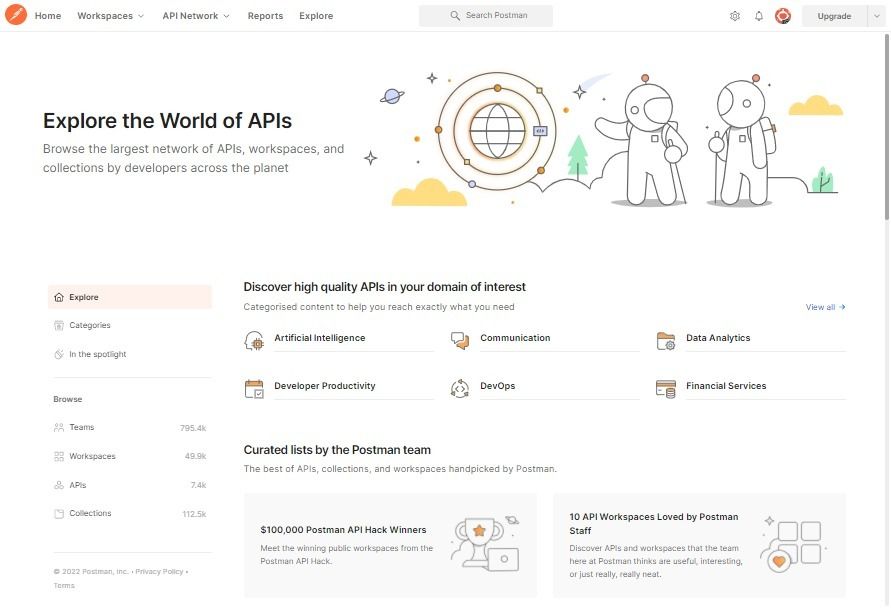Click the View all arrow icon

click(842, 307)
